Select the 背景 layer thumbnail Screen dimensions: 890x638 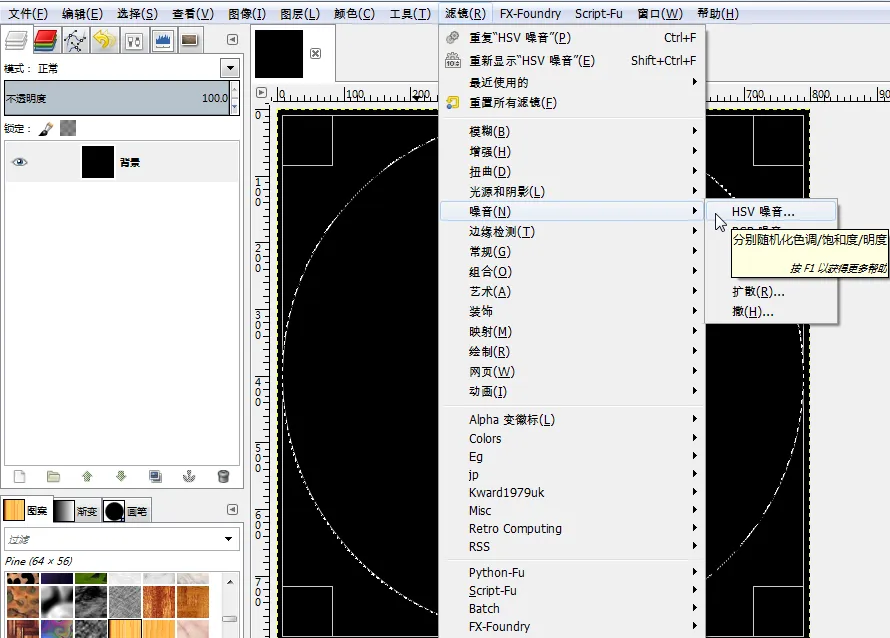click(98, 162)
